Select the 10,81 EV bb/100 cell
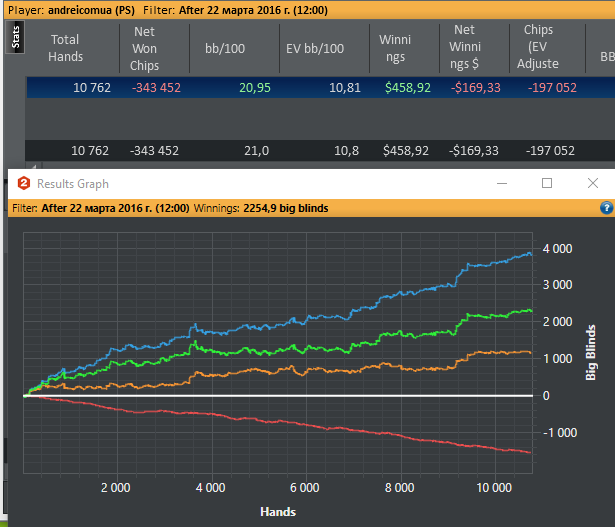The height and width of the screenshot is (527, 615). (x=345, y=87)
